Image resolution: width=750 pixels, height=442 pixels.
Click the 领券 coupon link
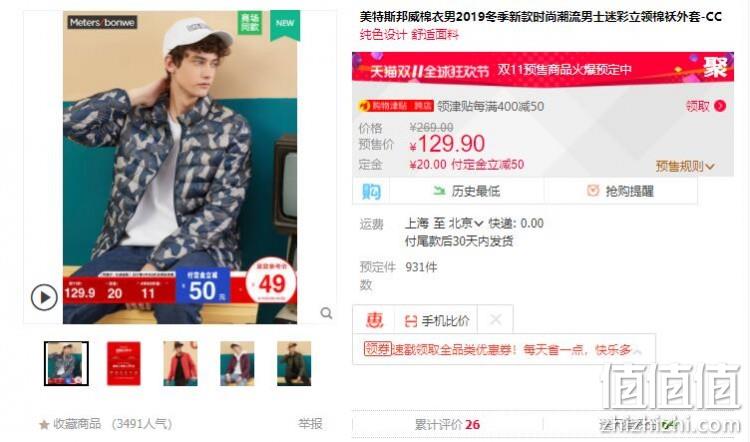[377, 349]
